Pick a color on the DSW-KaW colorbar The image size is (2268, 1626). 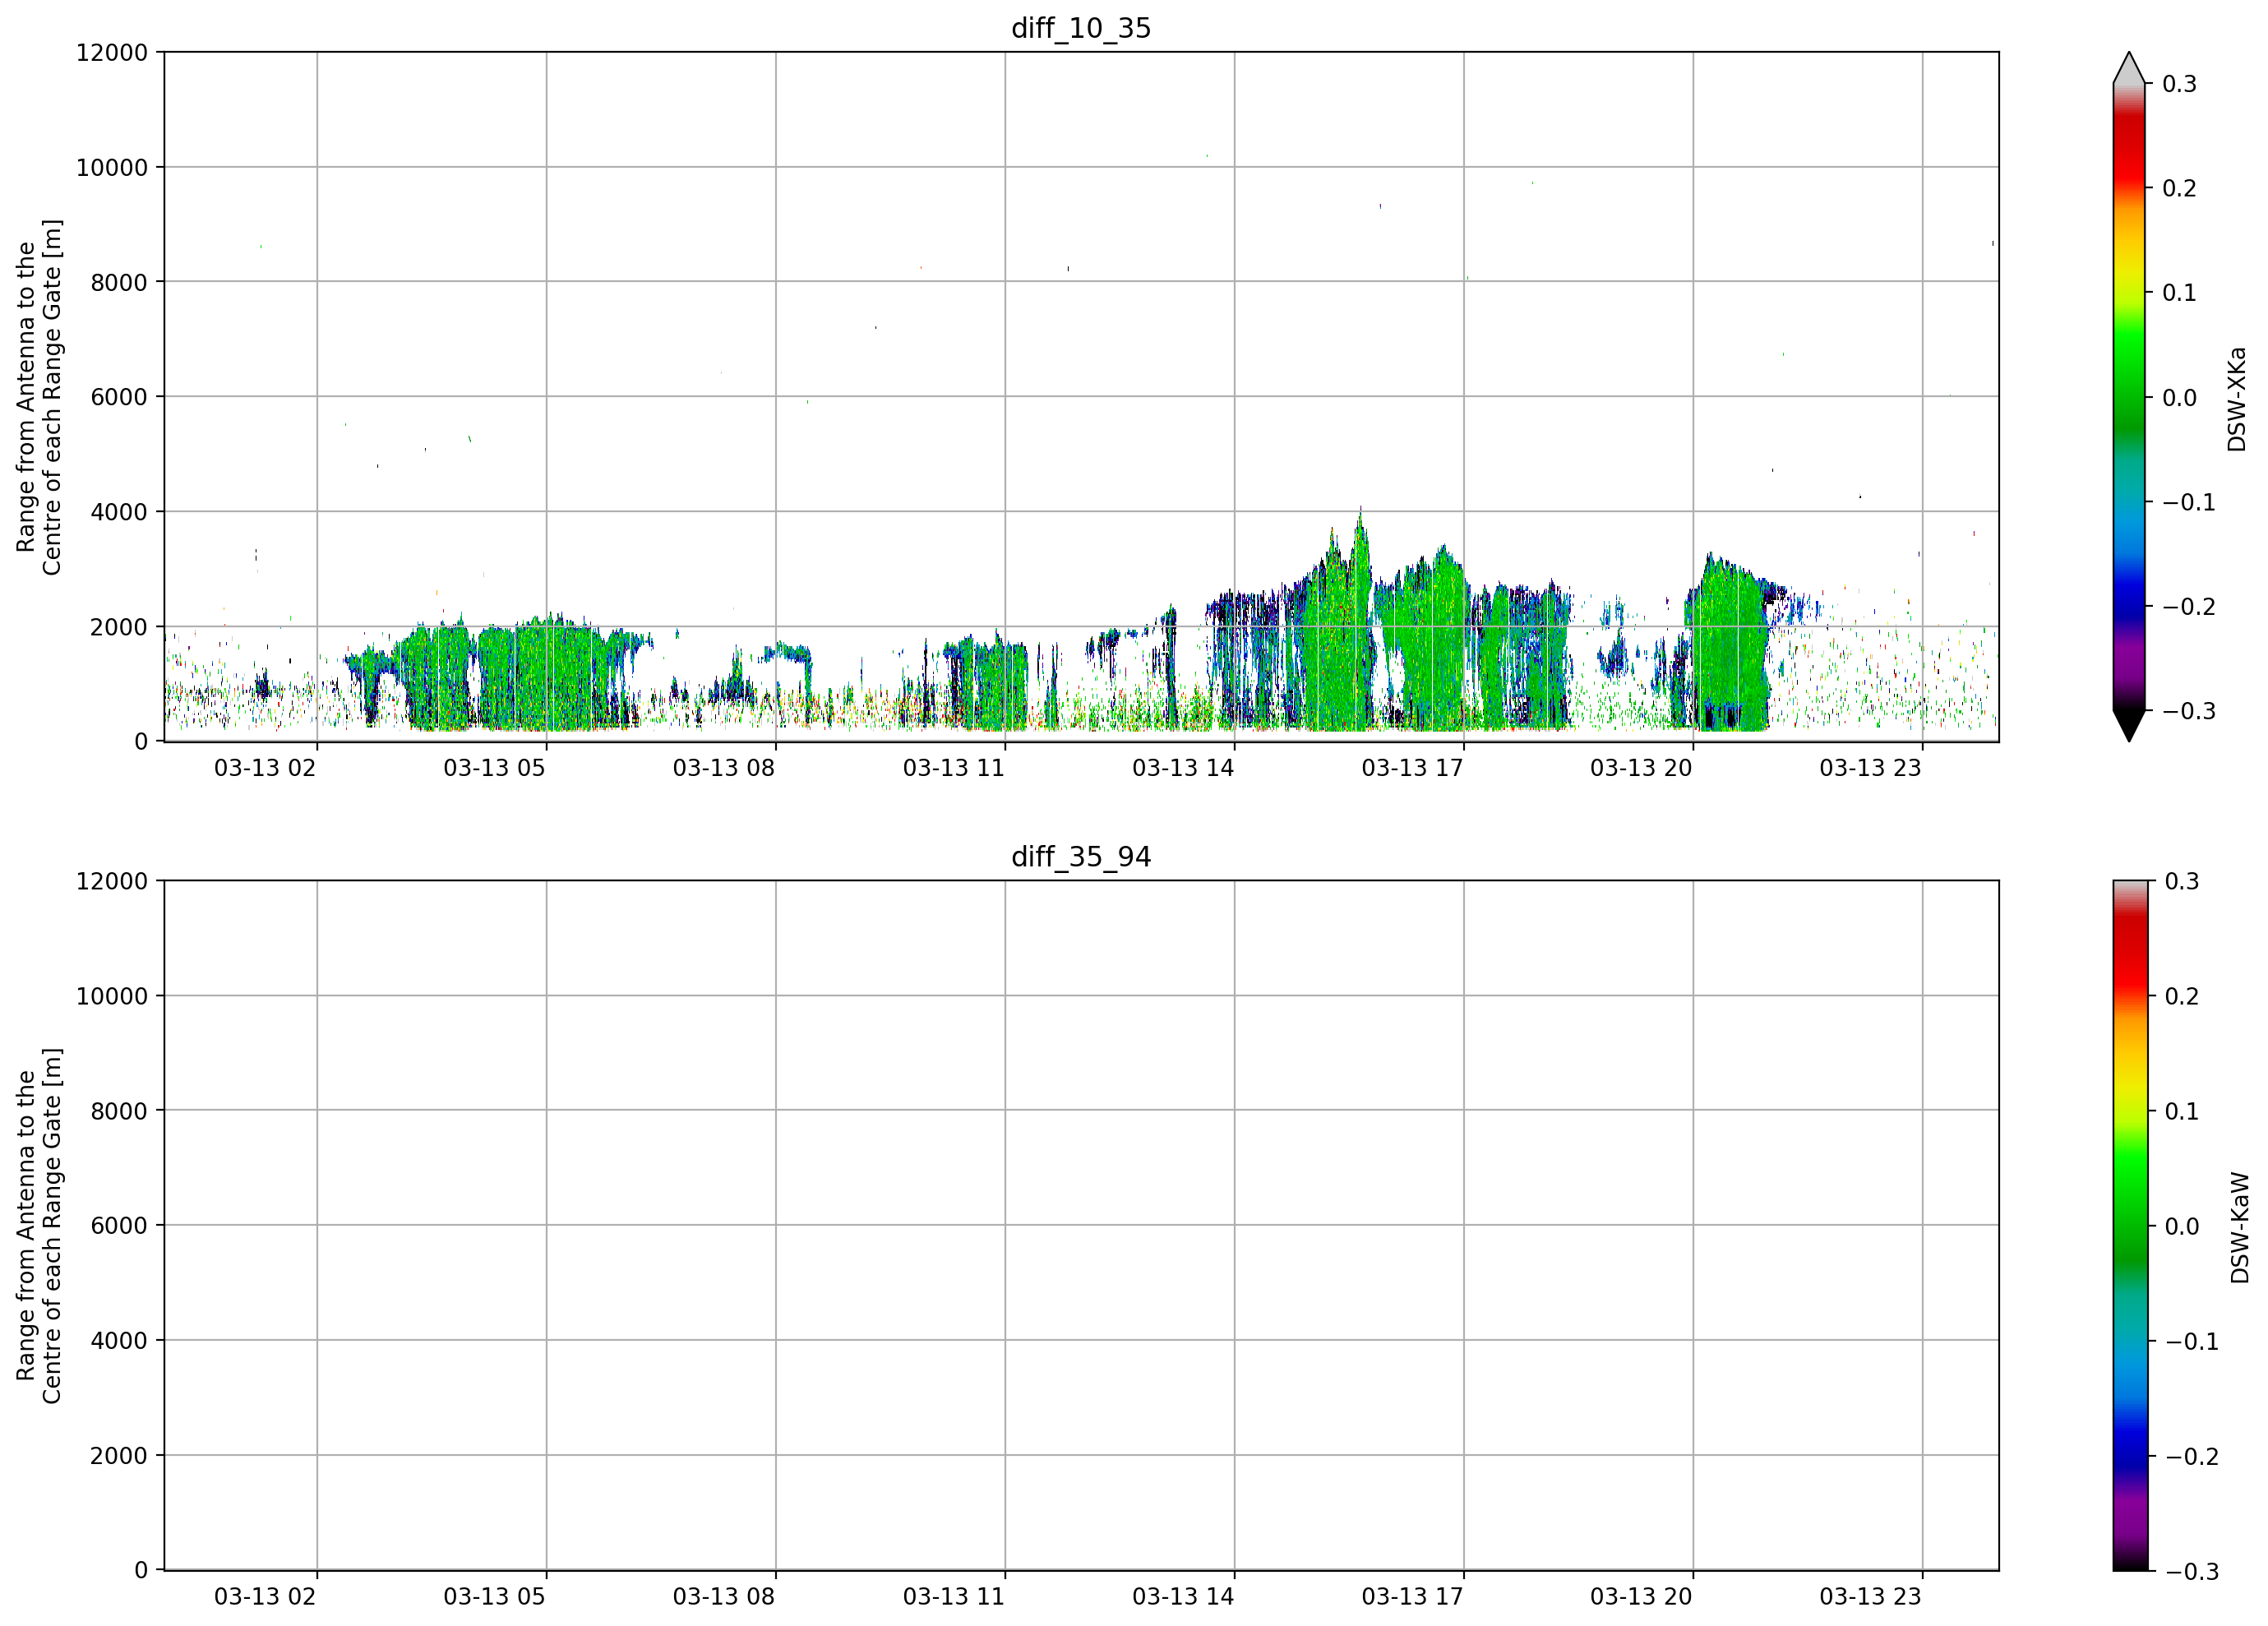click(2129, 1226)
